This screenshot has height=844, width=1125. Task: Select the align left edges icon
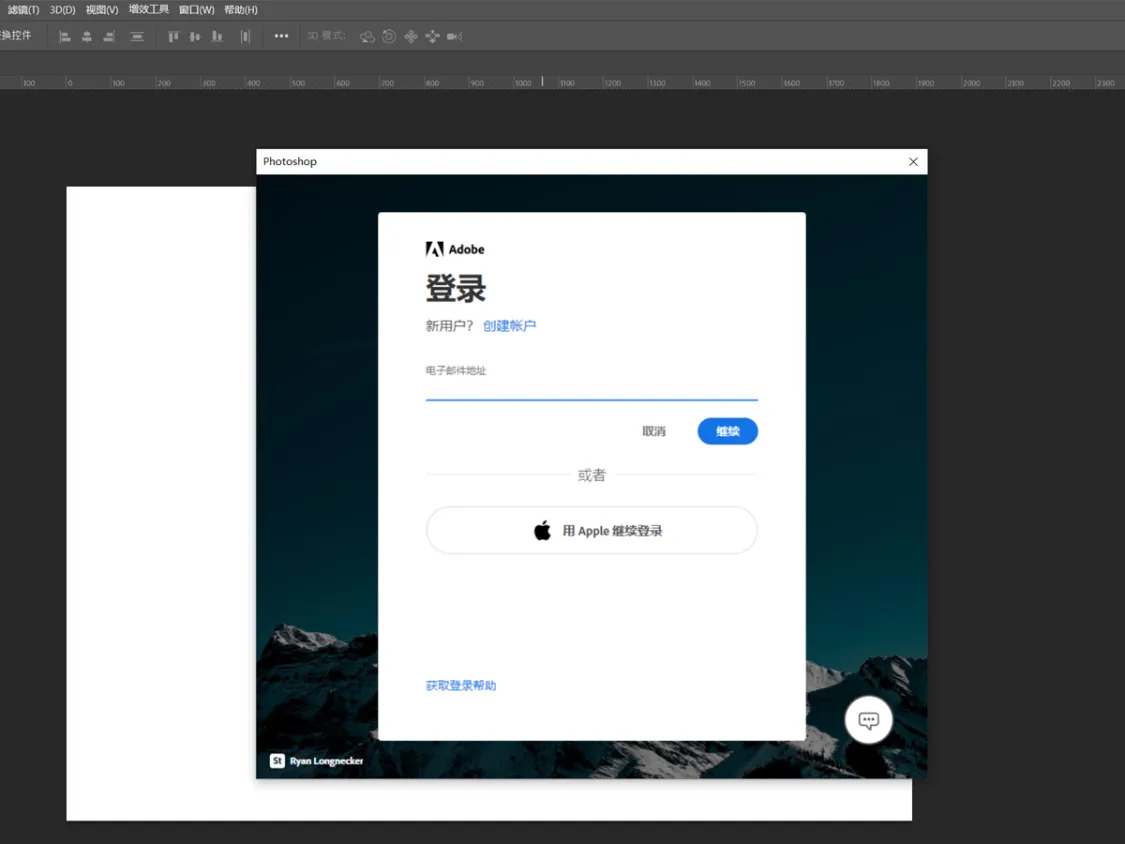tap(65, 36)
